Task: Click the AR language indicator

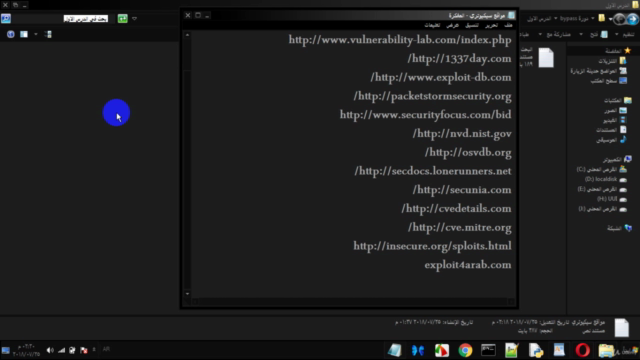Action: [x=106, y=349]
